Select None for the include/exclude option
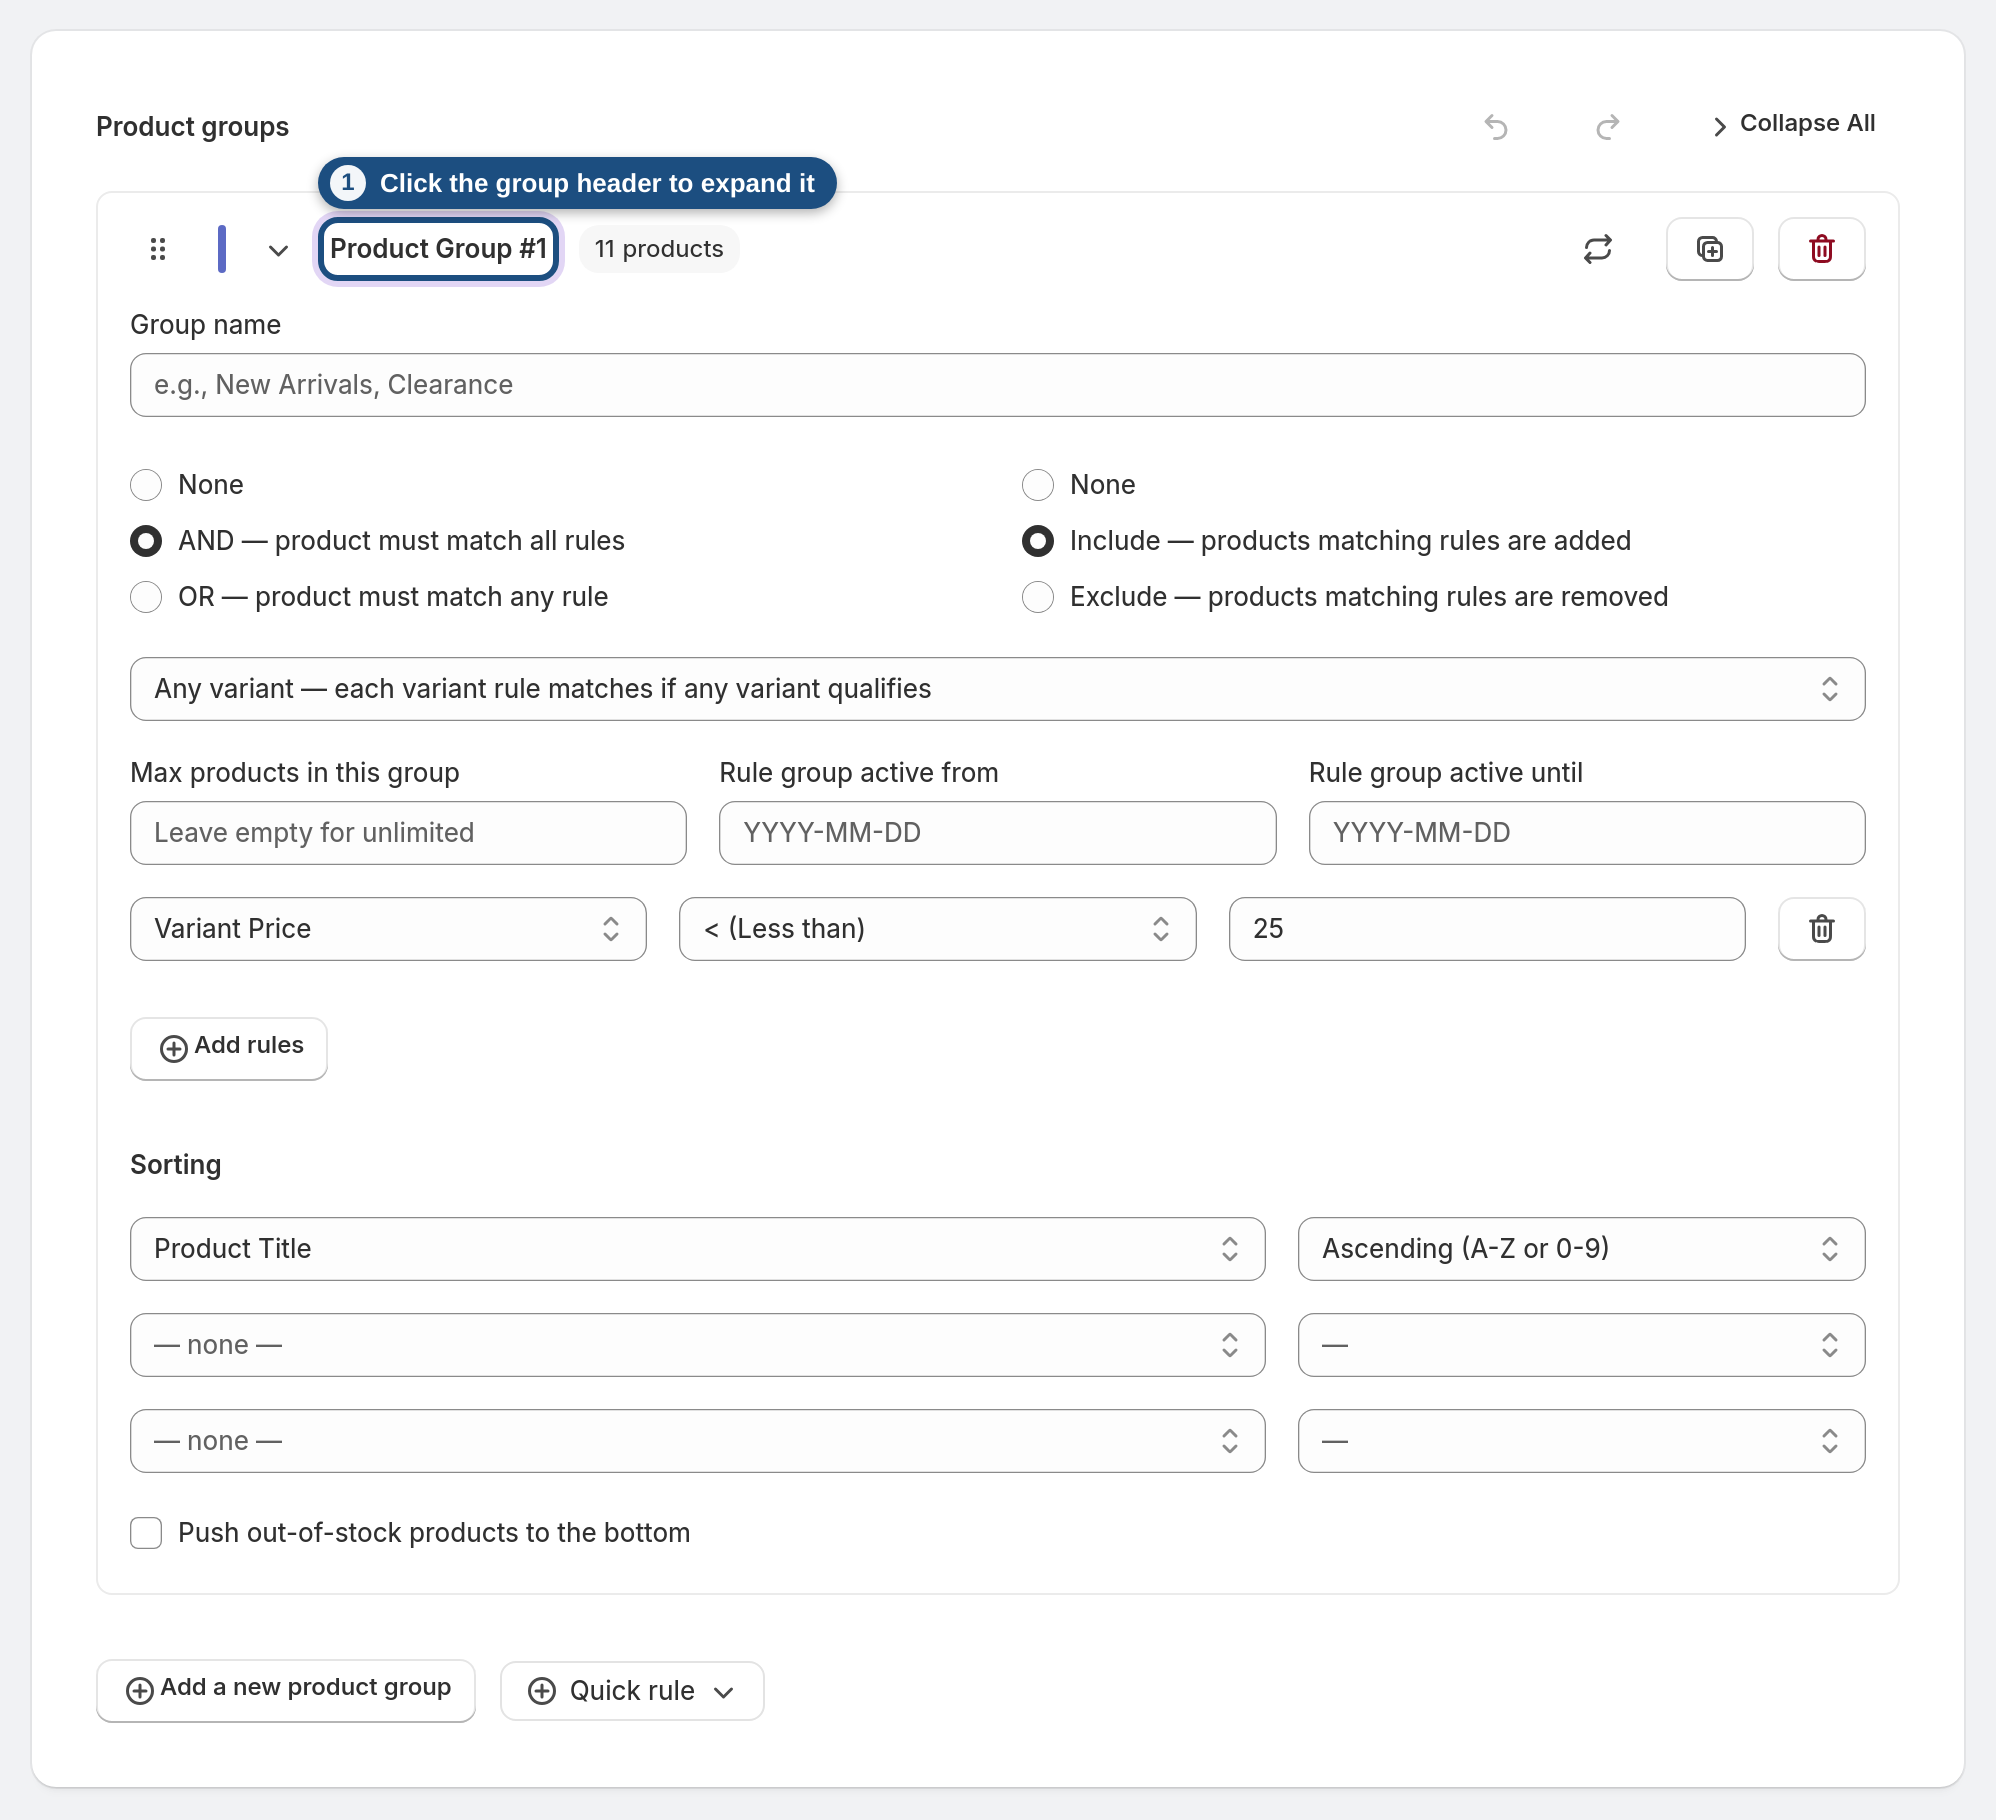Viewport: 1996px width, 1820px height. pos(1038,485)
